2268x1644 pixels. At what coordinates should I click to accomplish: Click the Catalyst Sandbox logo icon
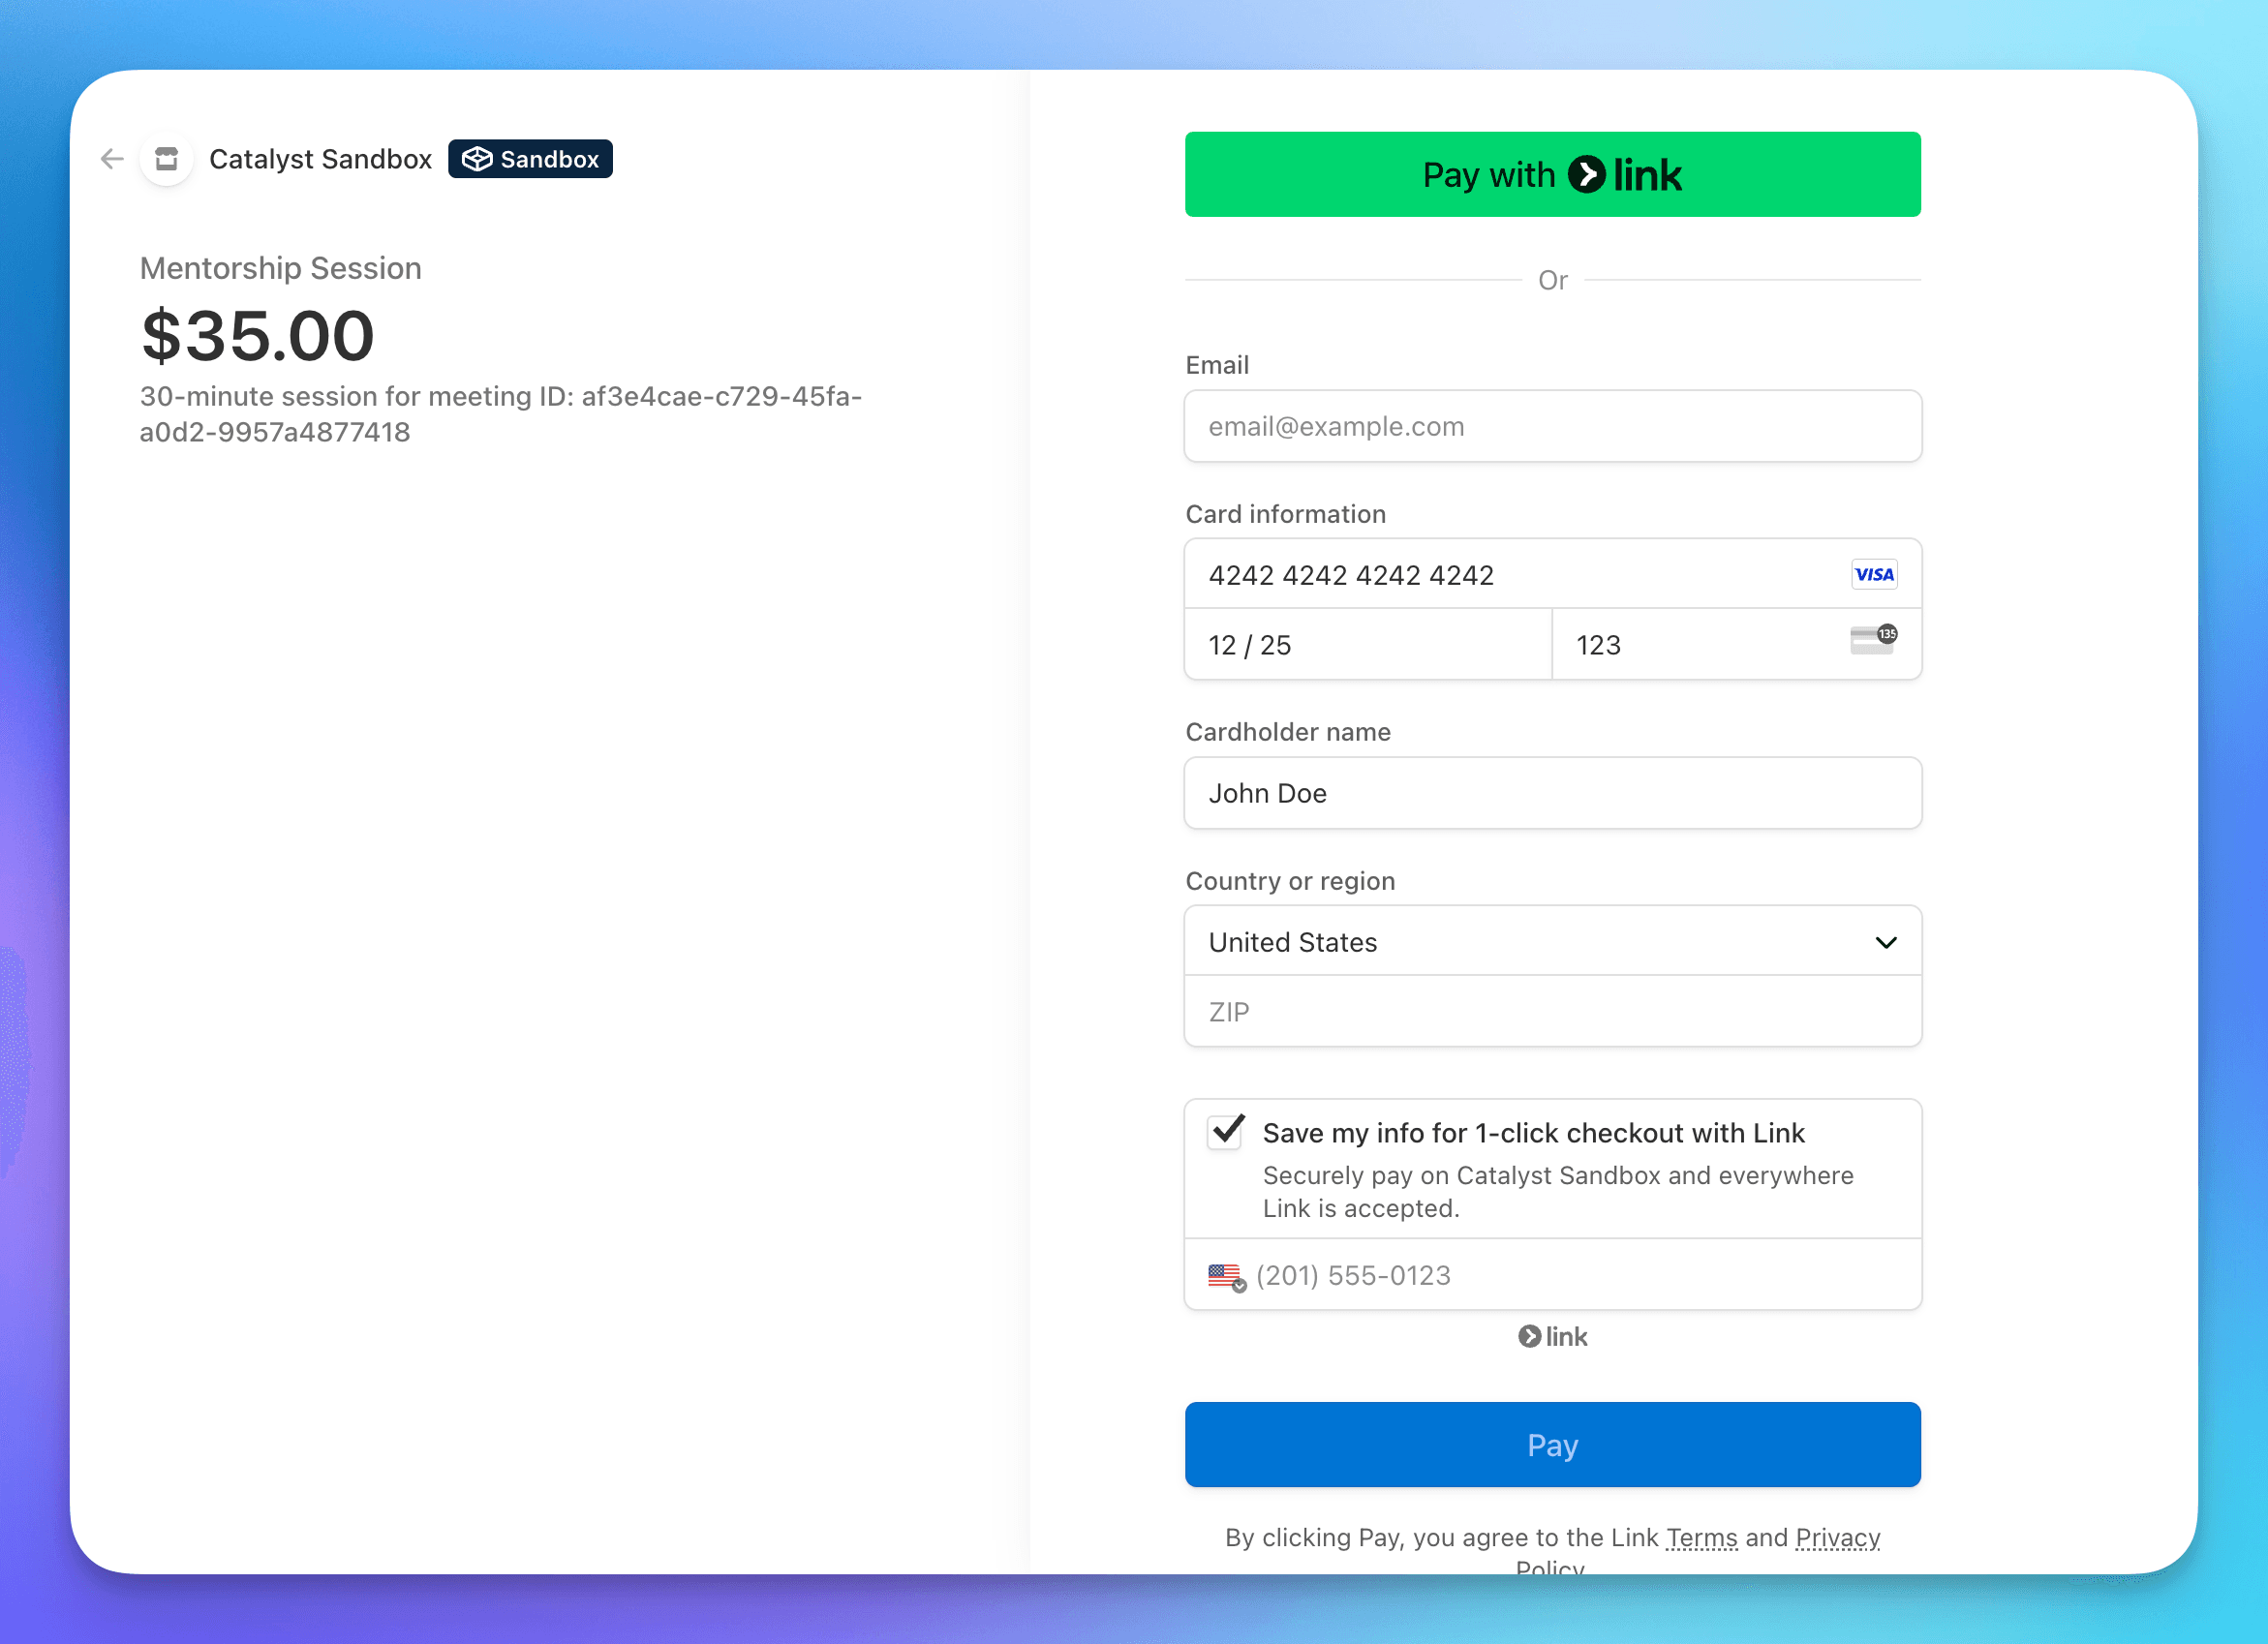pos(166,159)
